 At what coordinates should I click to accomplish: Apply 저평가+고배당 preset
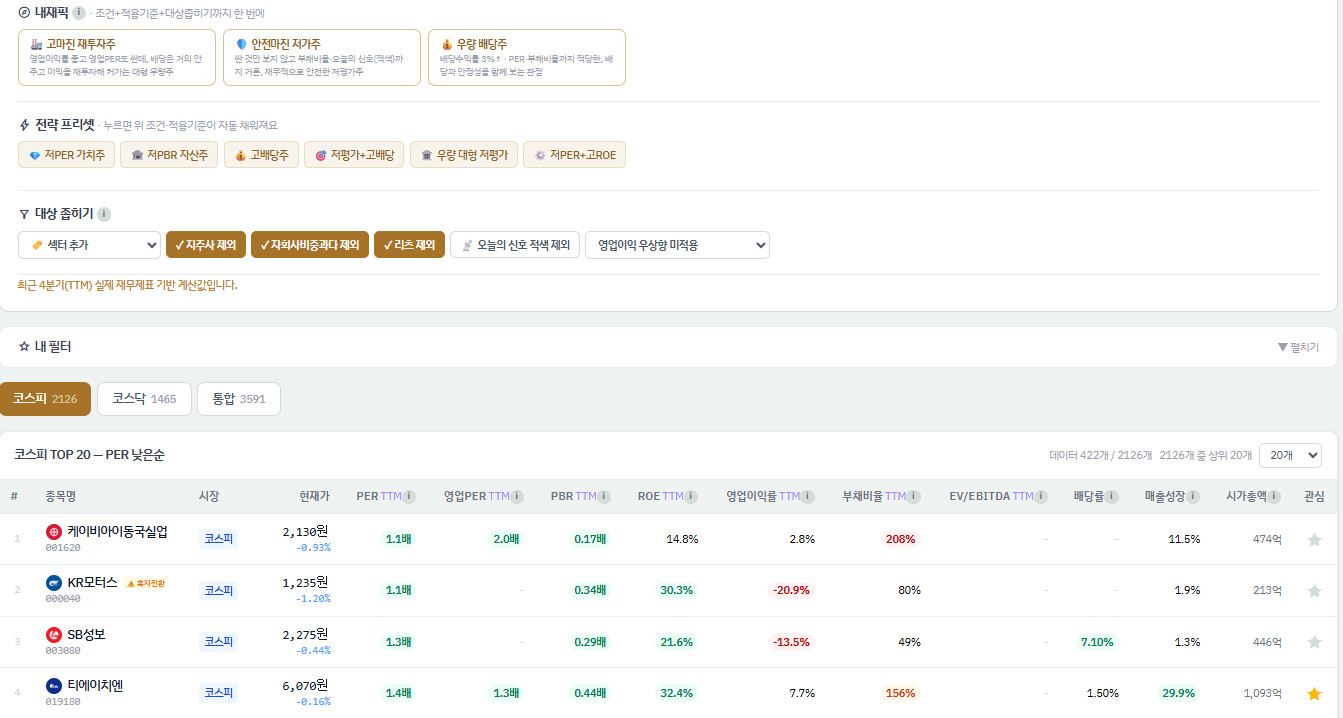point(354,155)
